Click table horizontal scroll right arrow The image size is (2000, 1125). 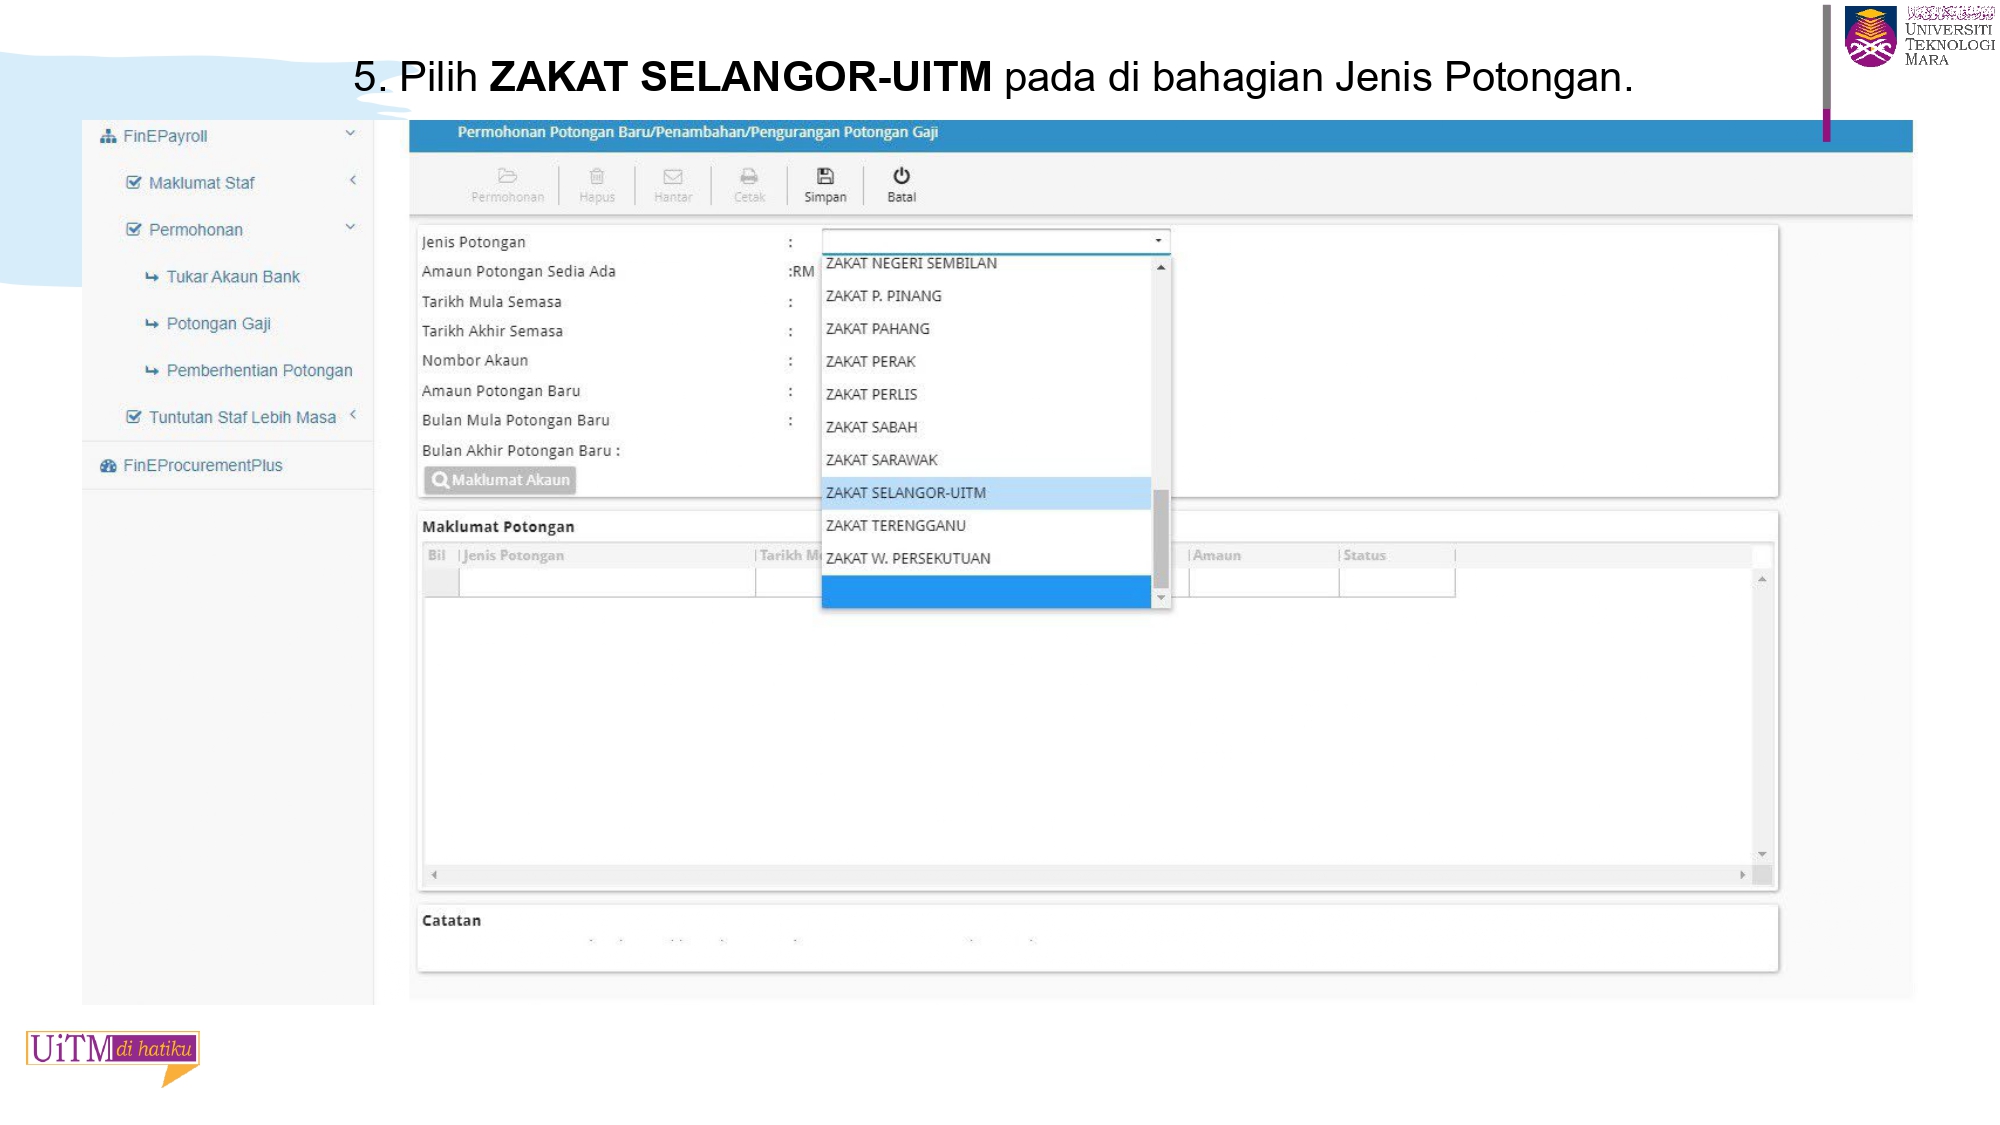coord(1742,875)
